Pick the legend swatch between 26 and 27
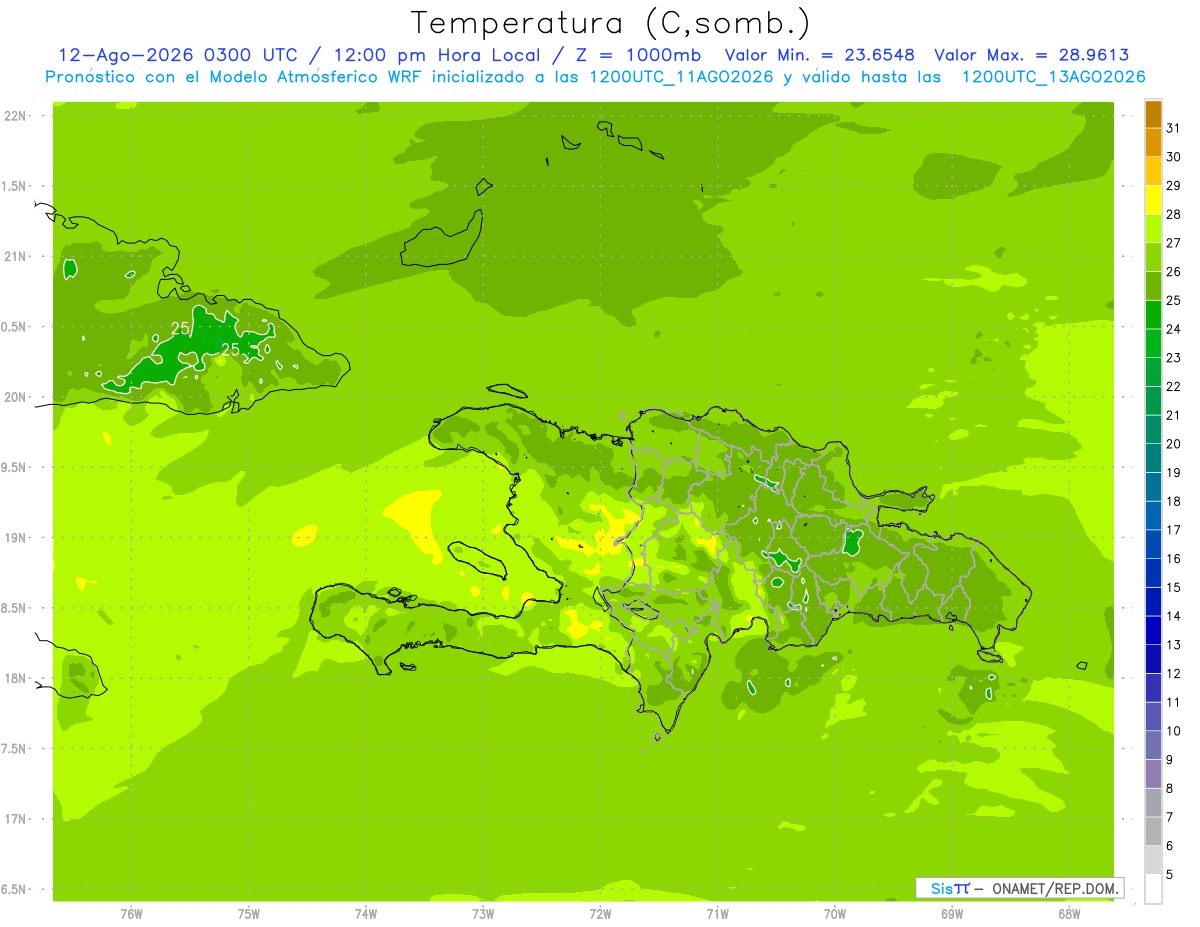1200x927 pixels. pyautogui.click(x=1153, y=257)
